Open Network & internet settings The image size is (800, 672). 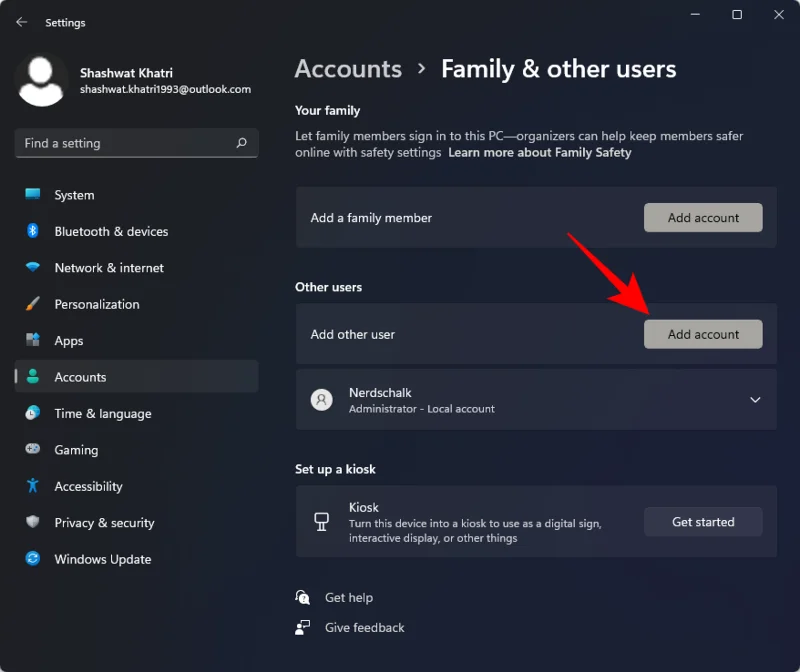pos(107,267)
